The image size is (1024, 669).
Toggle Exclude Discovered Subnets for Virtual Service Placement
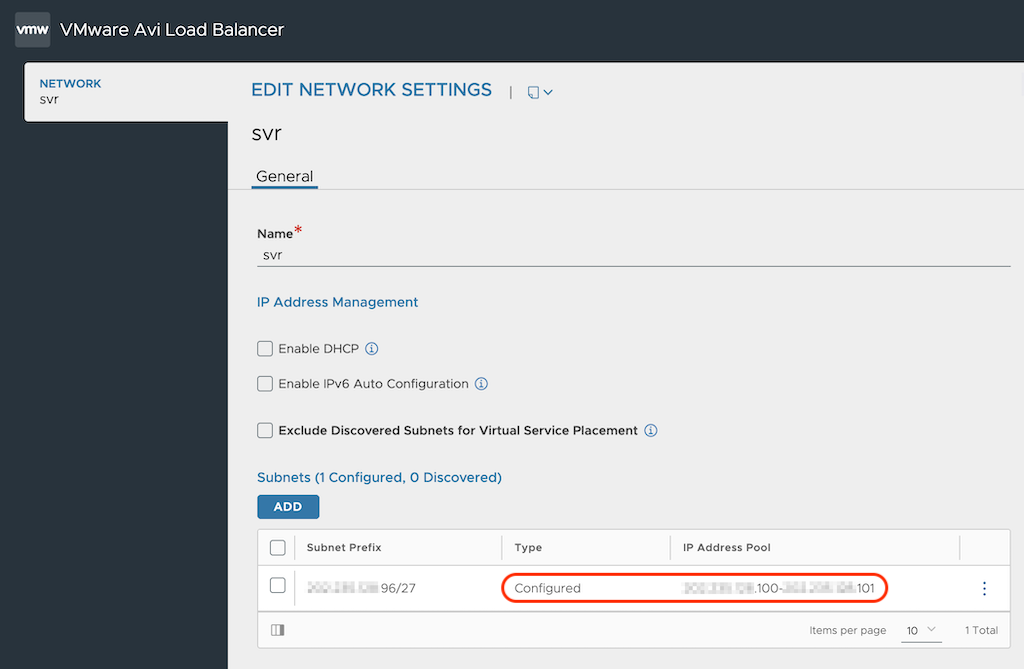pos(265,431)
